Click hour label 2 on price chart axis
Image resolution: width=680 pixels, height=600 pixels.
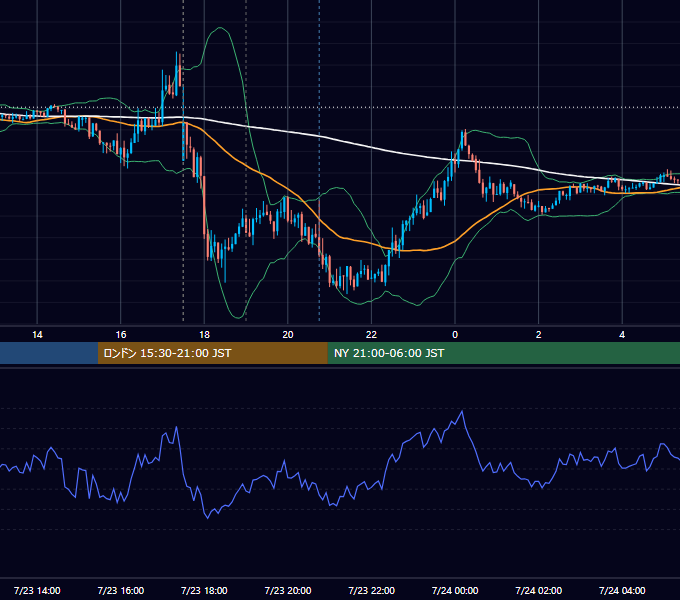(539, 335)
